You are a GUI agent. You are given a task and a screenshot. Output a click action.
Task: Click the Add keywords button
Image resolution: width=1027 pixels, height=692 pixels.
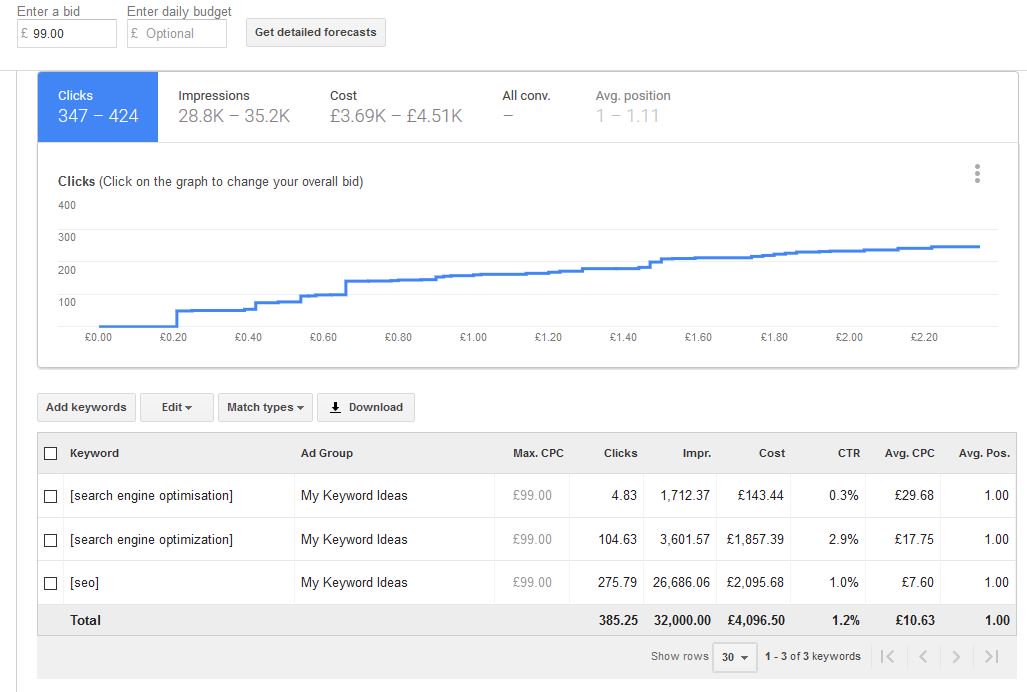tap(86, 407)
